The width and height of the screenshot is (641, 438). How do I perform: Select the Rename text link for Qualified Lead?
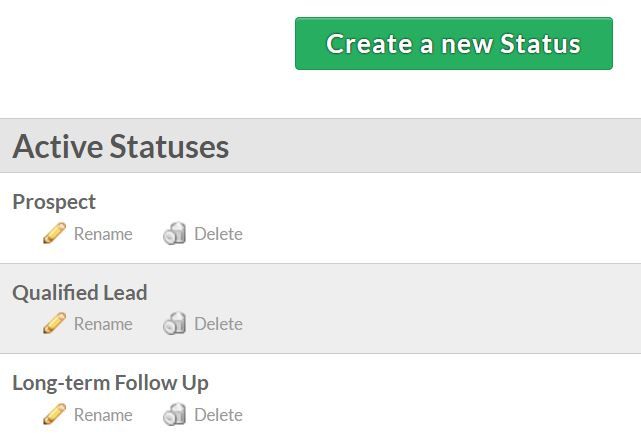tap(103, 324)
